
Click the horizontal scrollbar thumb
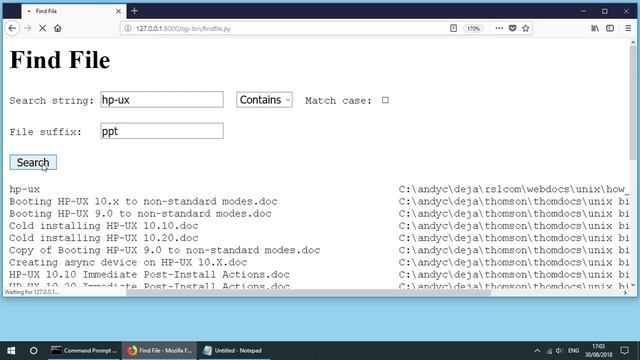[308, 292]
